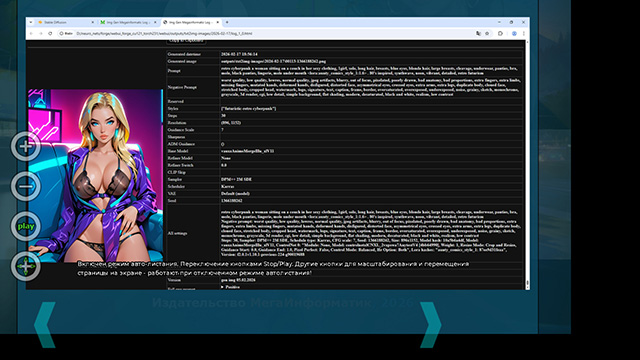Close the active Img Gen Log tab
Viewport: 640px width, 360px height.
[x=218, y=22]
